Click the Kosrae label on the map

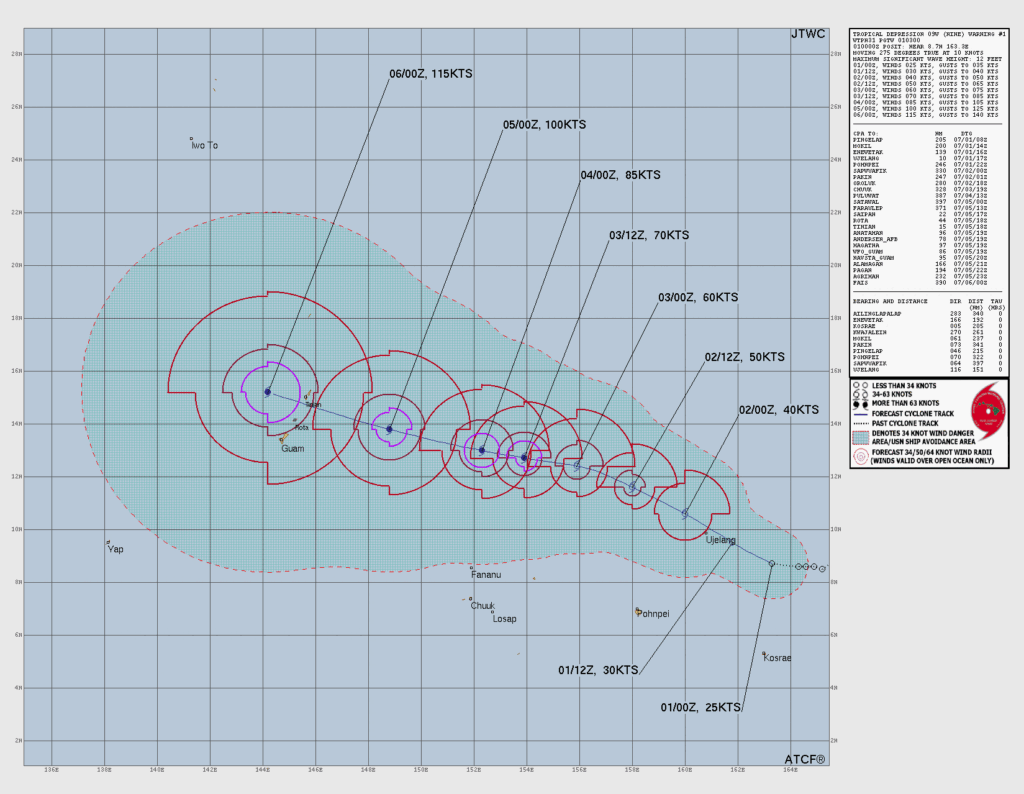coord(777,658)
